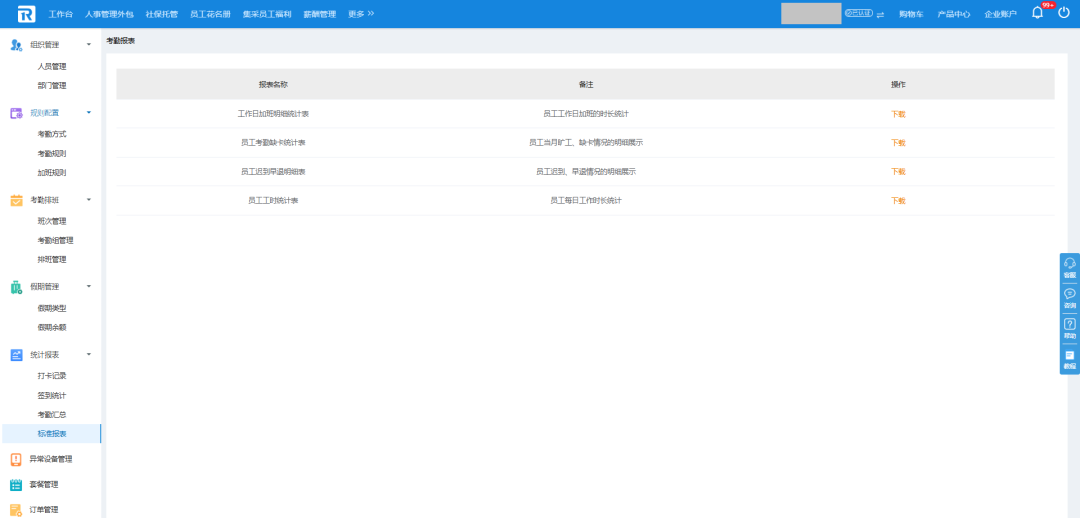Click the 规则配置 calendar gear icon
The image size is (1080, 518).
[x=17, y=113]
